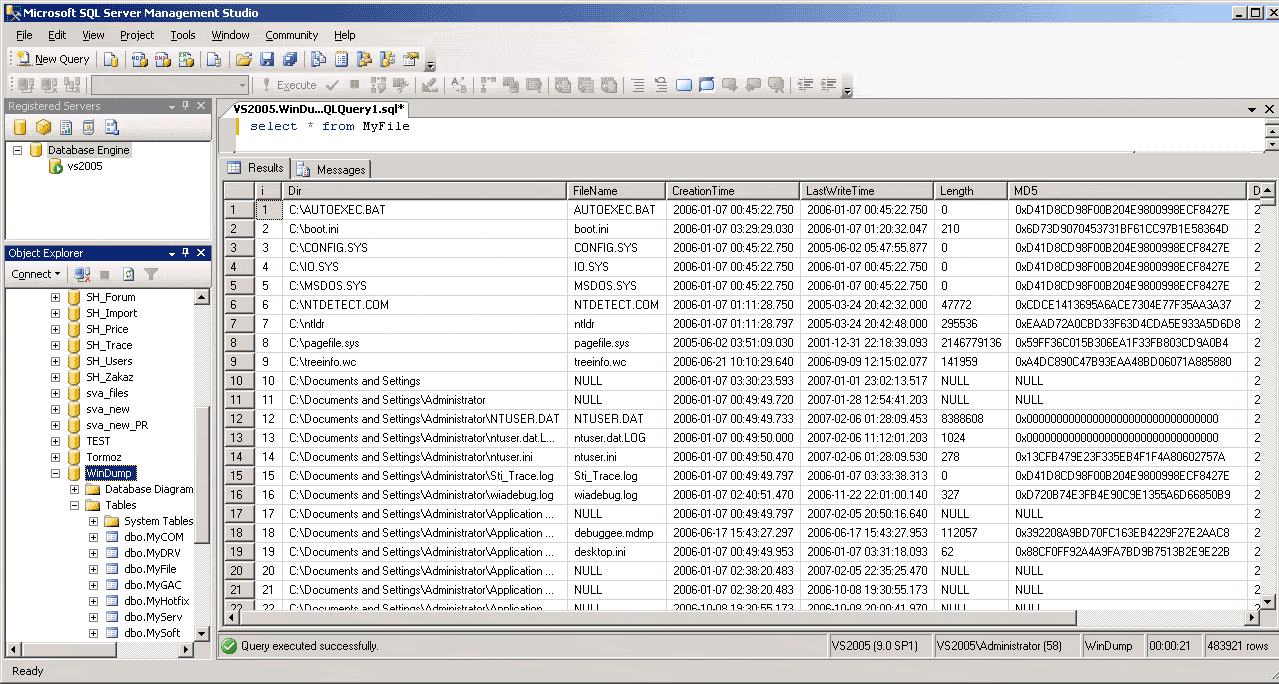Expand the SH_Forum database node
Image resolution: width=1279 pixels, height=684 pixels.
[x=56, y=297]
